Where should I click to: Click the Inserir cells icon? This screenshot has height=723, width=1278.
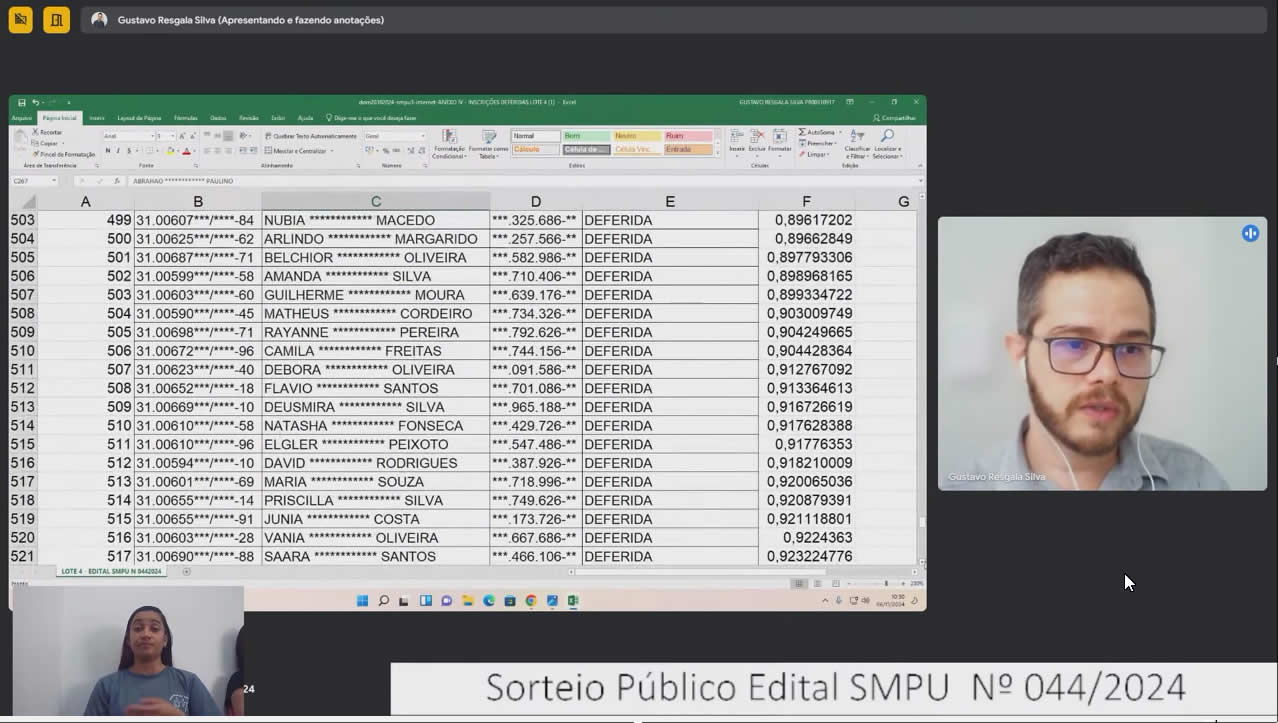(737, 136)
